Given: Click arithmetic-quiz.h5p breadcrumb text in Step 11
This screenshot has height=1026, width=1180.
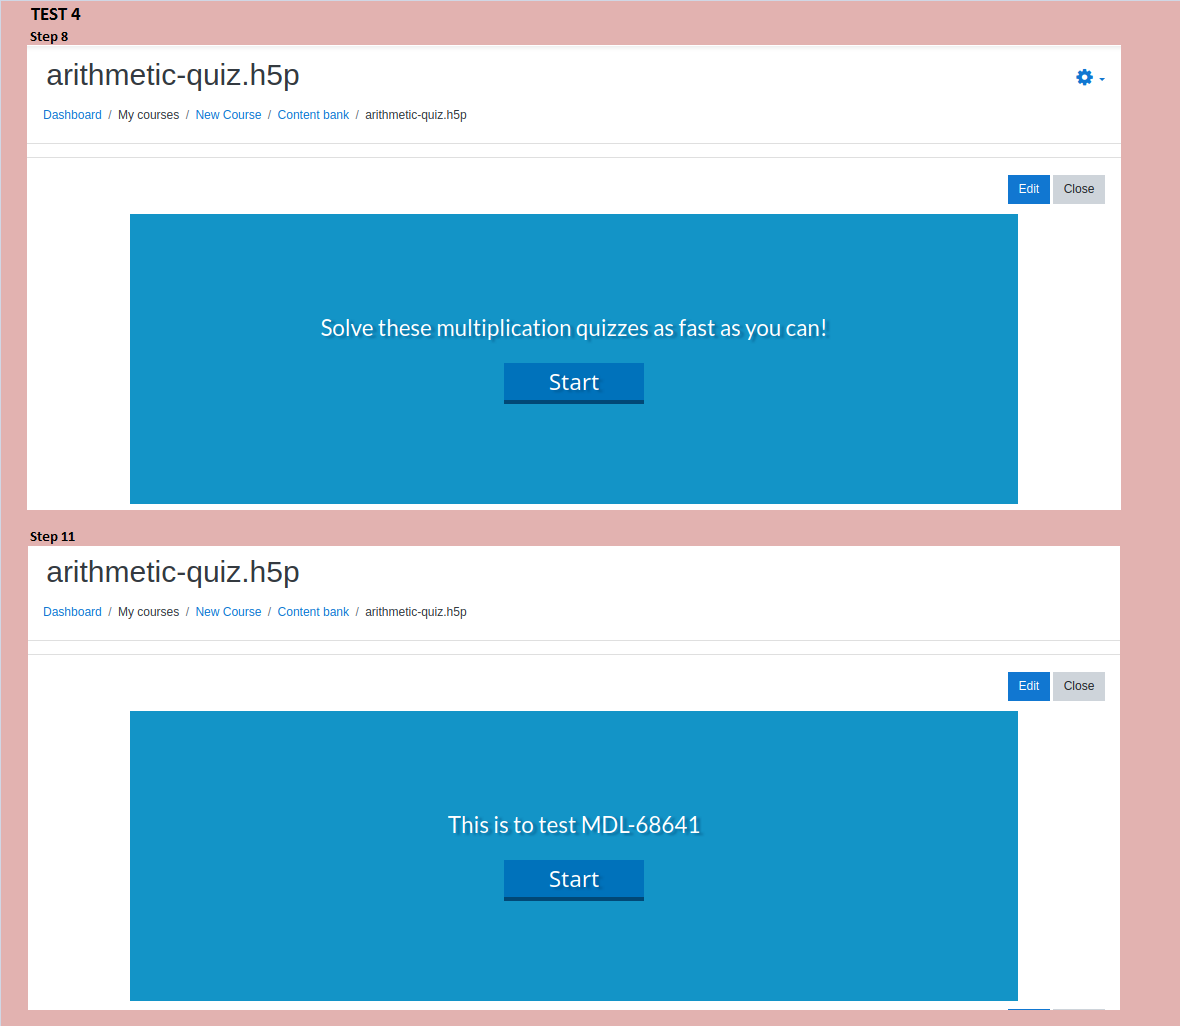Looking at the screenshot, I should click(x=415, y=612).
